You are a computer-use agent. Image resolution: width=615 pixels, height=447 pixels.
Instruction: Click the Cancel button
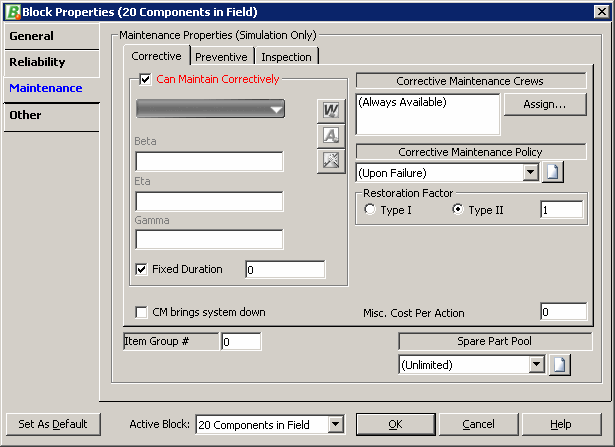[x=479, y=424]
